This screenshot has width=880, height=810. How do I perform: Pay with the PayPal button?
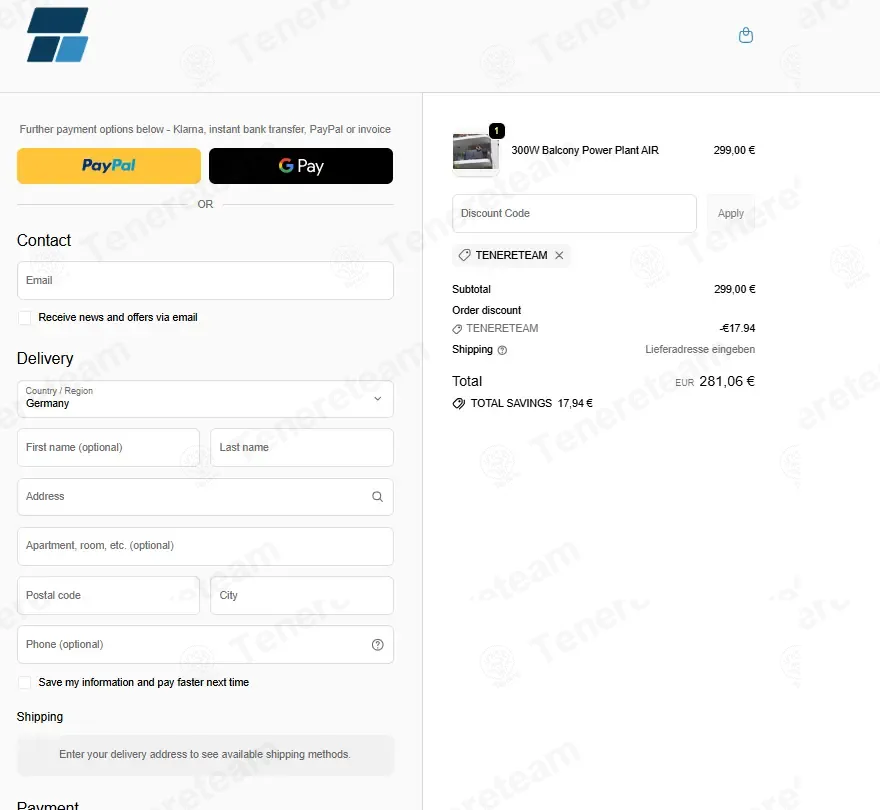[x=109, y=166]
